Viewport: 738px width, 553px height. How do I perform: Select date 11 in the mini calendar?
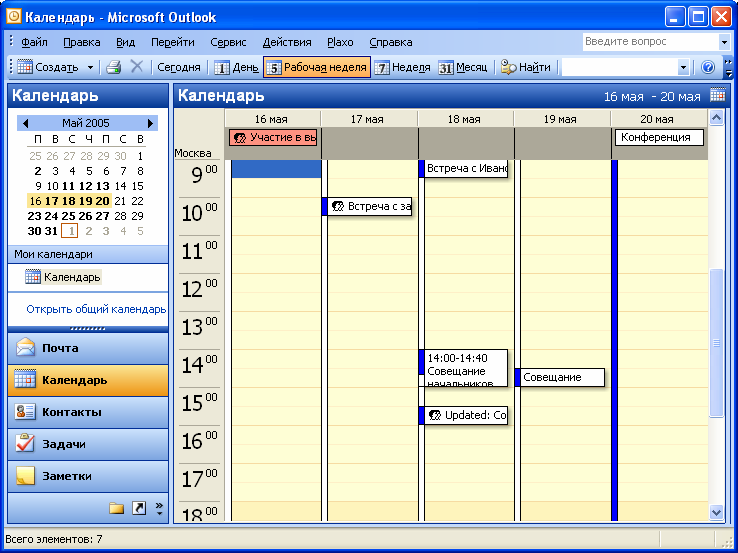tap(68, 186)
